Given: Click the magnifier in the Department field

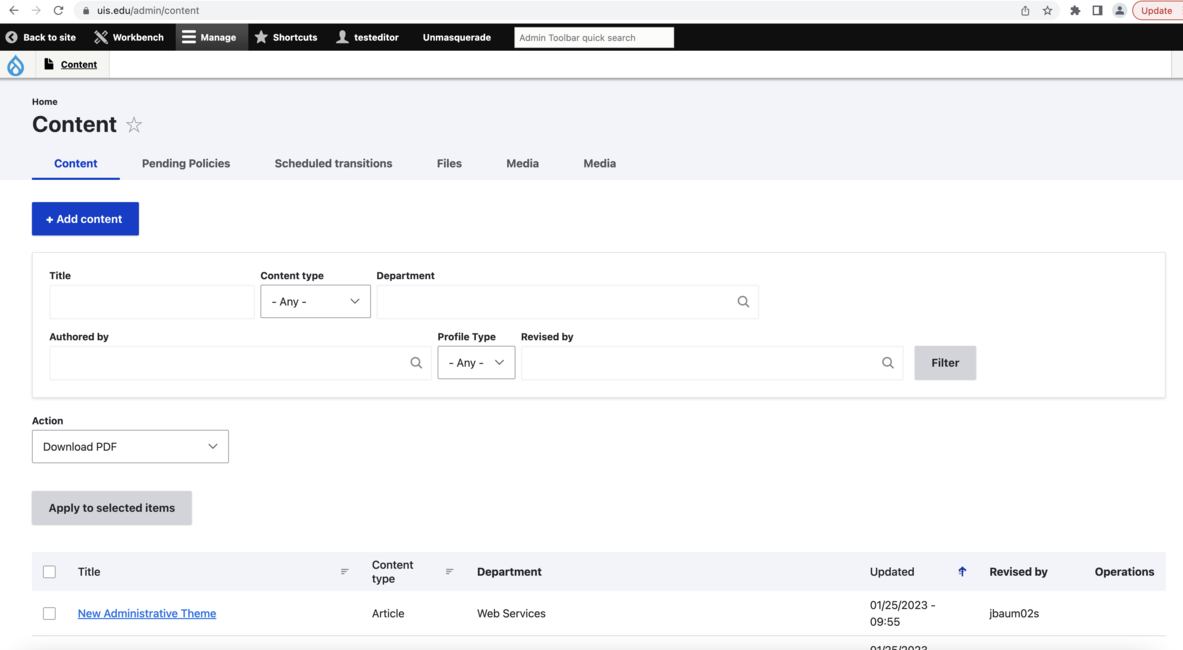Looking at the screenshot, I should click(743, 301).
